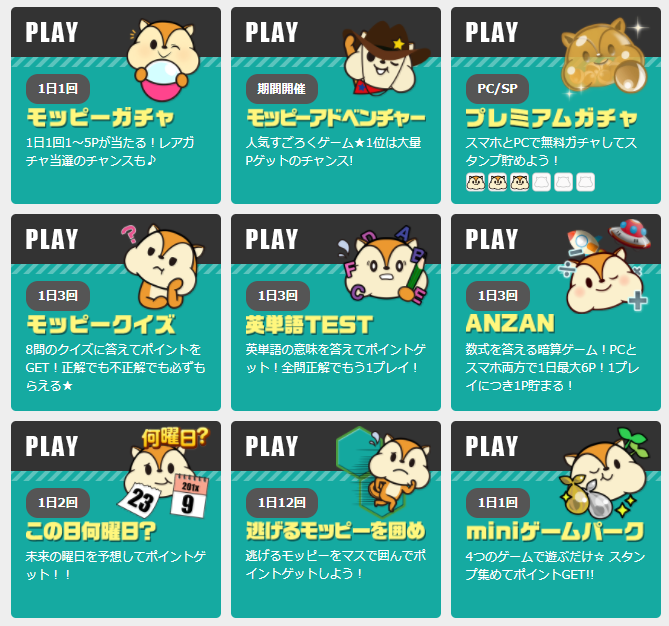Image resolution: width=669 pixels, height=626 pixels.
Task: Open モッピークイズ quiz game
Action: [101, 324]
